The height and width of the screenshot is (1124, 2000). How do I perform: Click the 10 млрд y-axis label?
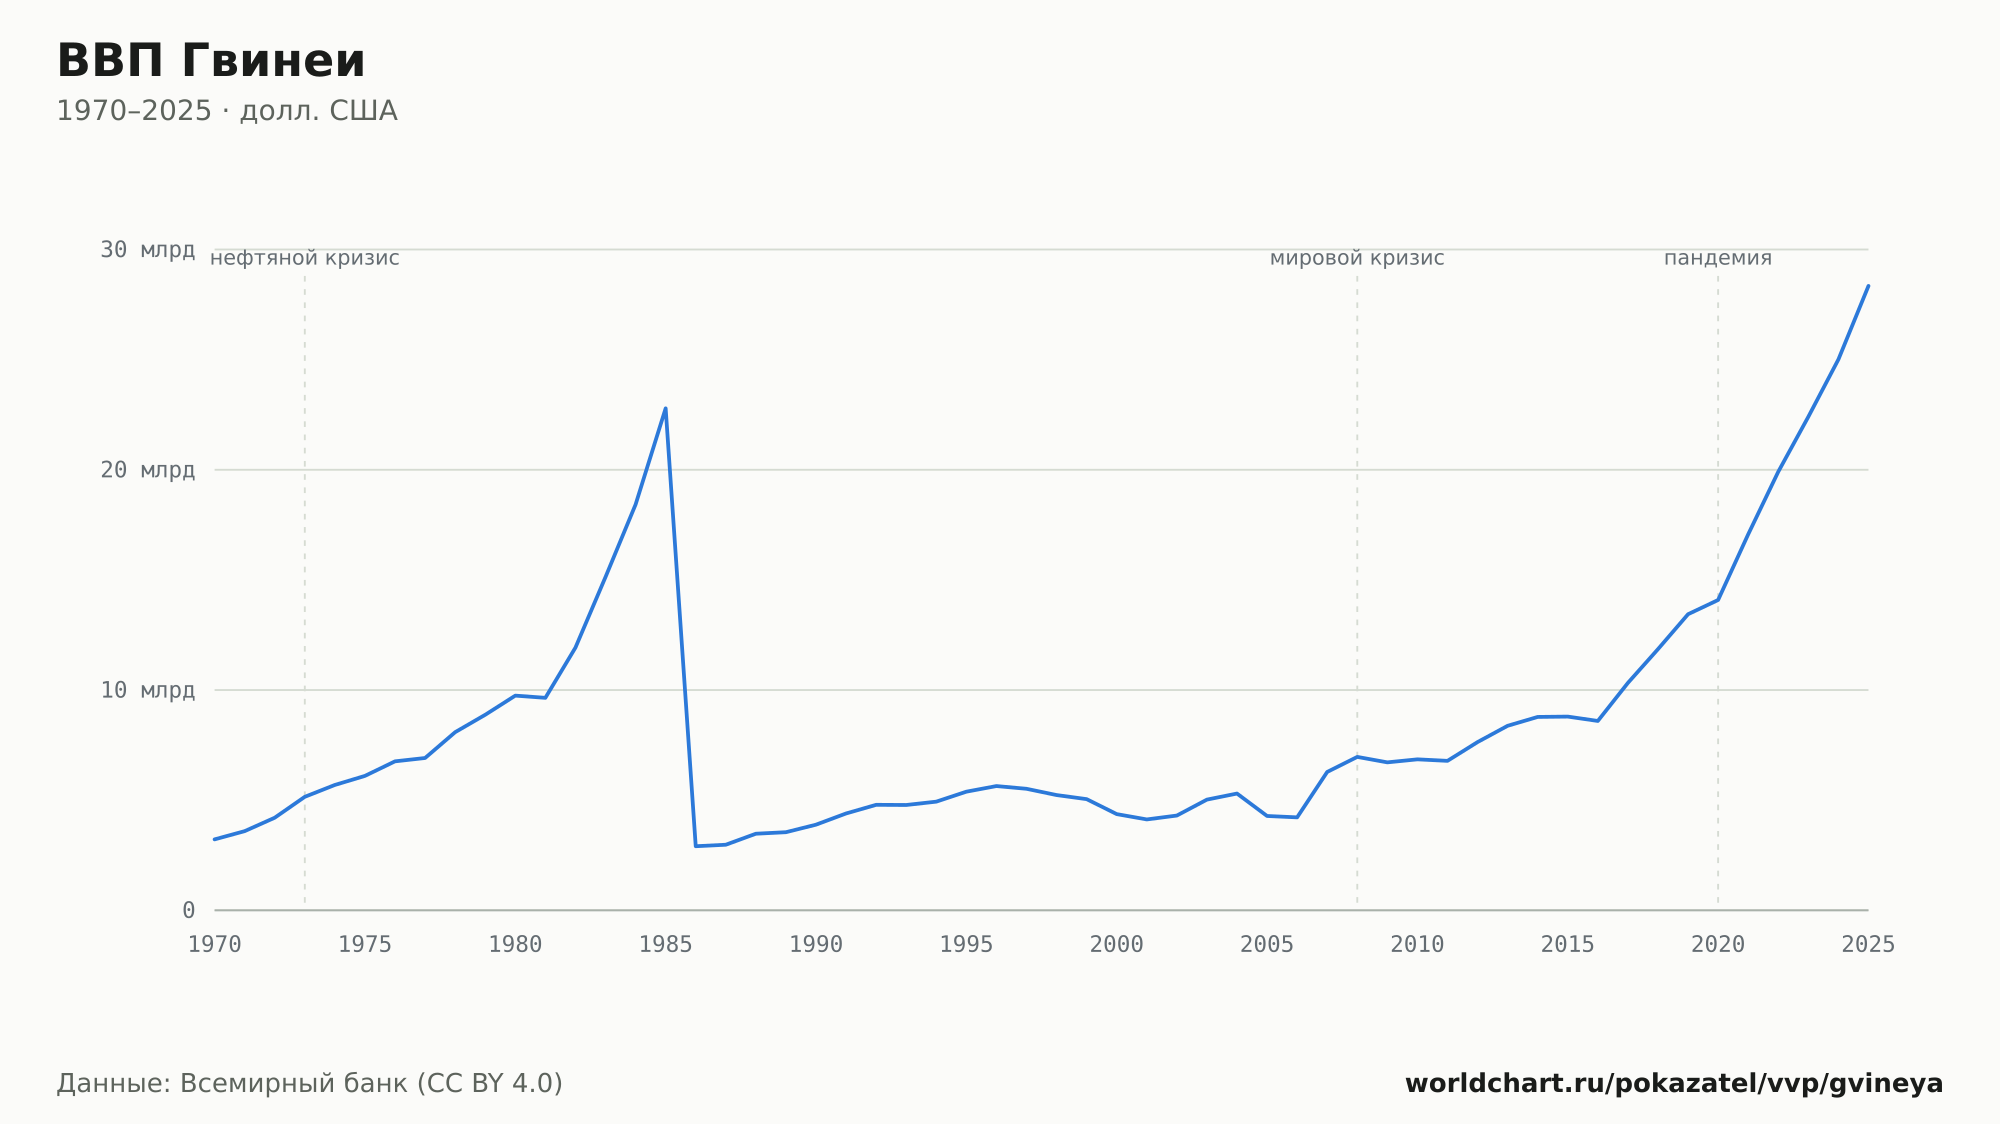click(x=147, y=690)
